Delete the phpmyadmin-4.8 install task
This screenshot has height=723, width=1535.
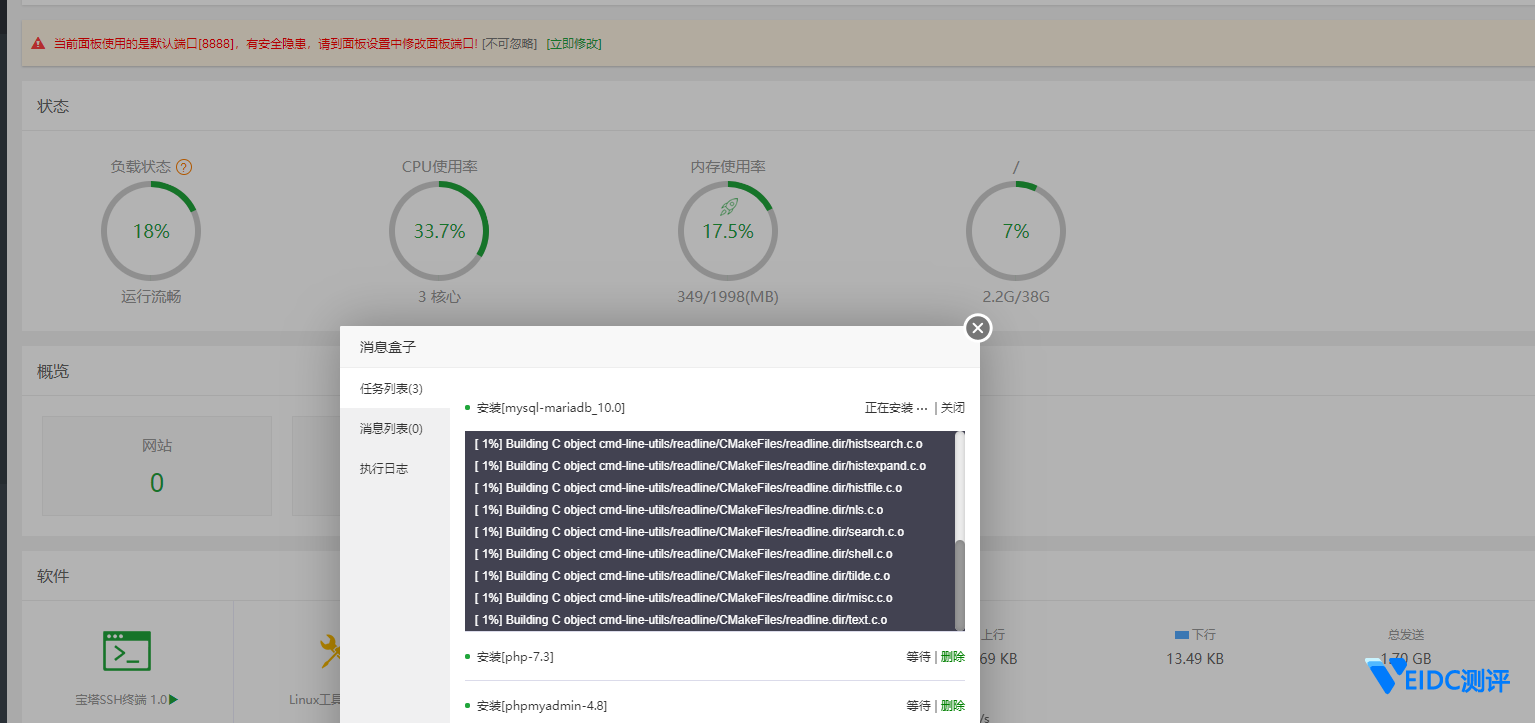(x=953, y=706)
